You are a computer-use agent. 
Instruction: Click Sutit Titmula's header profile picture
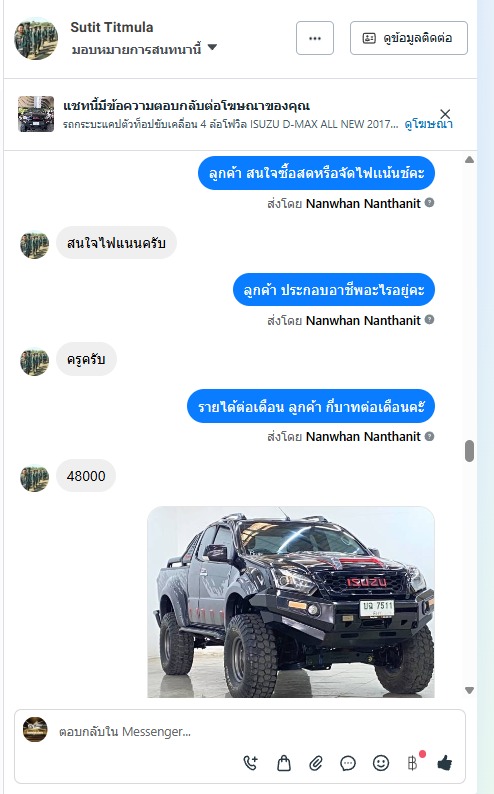click(36, 38)
